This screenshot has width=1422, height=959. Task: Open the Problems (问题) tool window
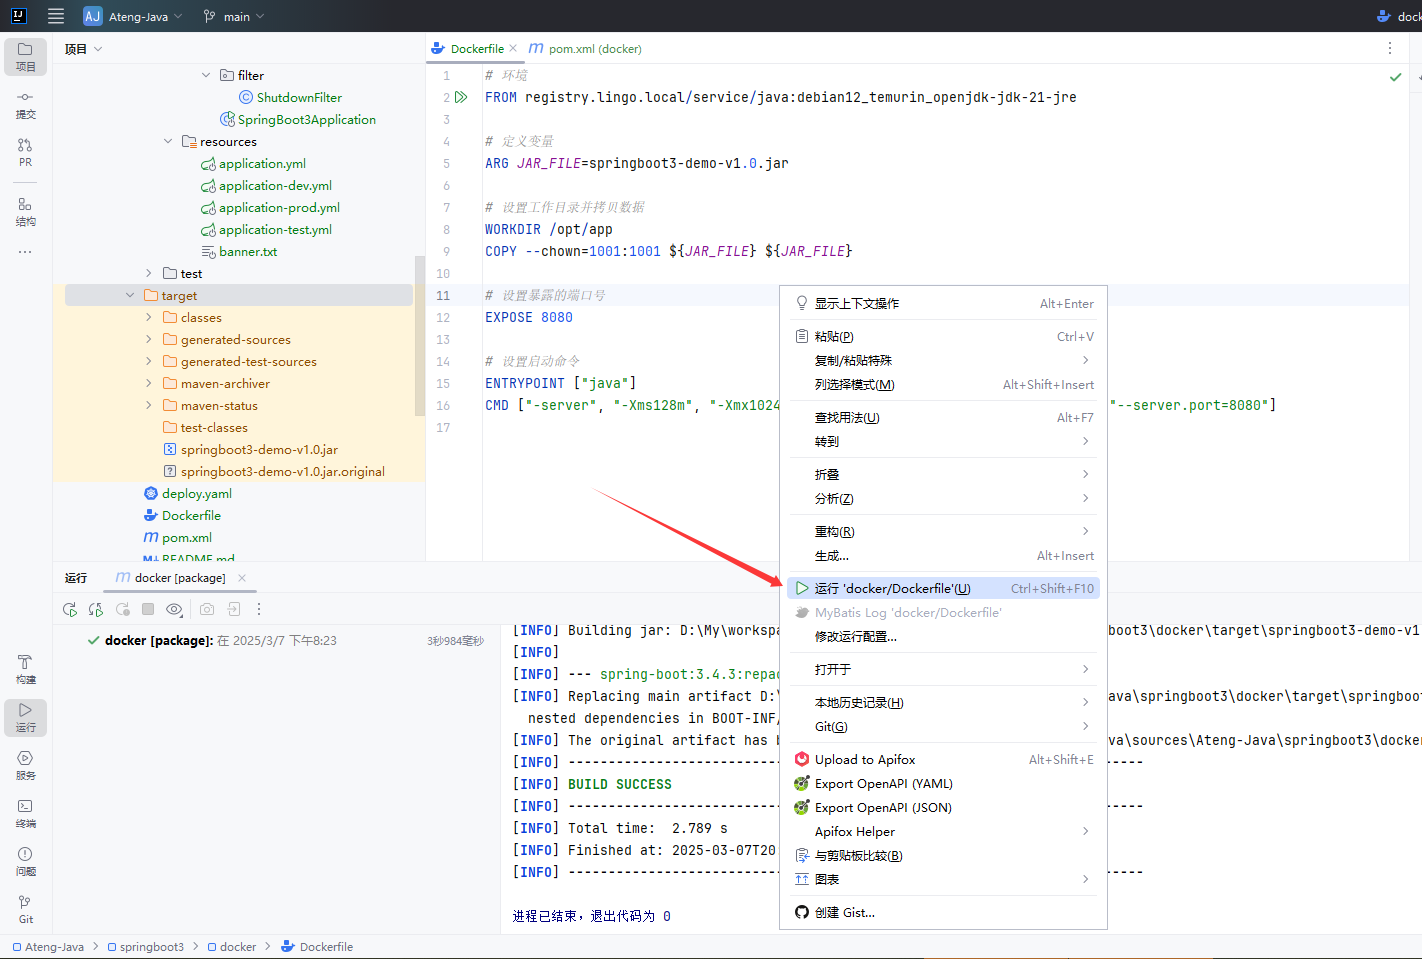tap(25, 861)
